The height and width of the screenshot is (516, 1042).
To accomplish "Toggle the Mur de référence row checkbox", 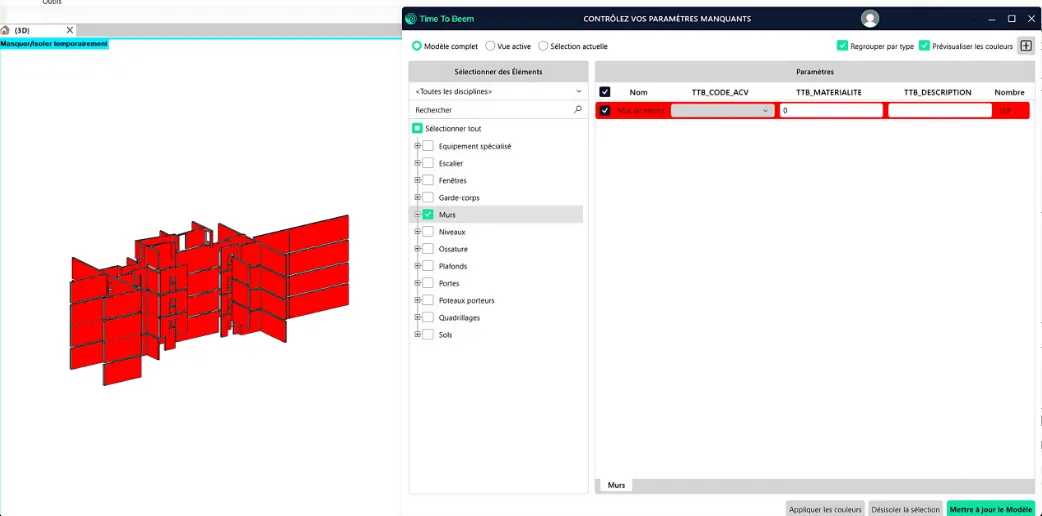I will pyautogui.click(x=605, y=110).
